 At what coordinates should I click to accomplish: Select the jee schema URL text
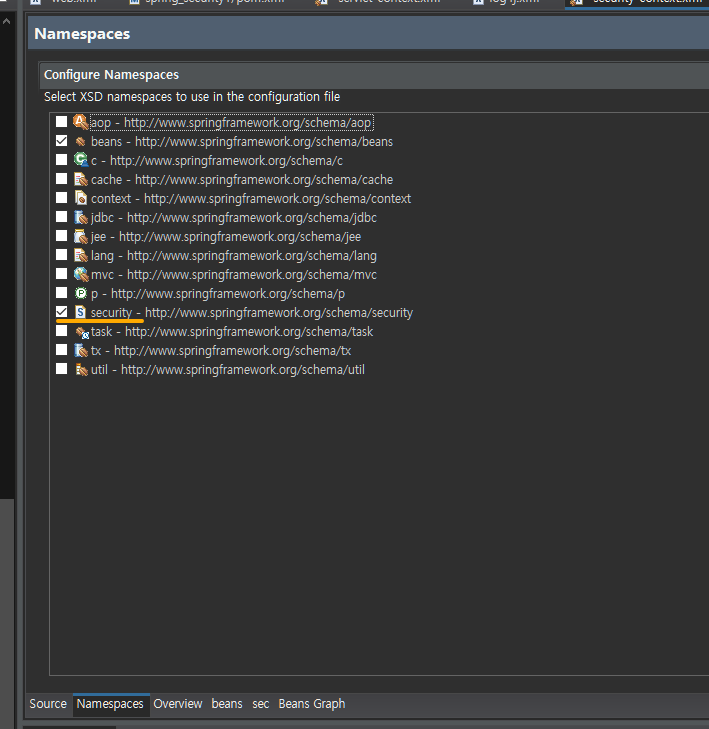click(240, 237)
